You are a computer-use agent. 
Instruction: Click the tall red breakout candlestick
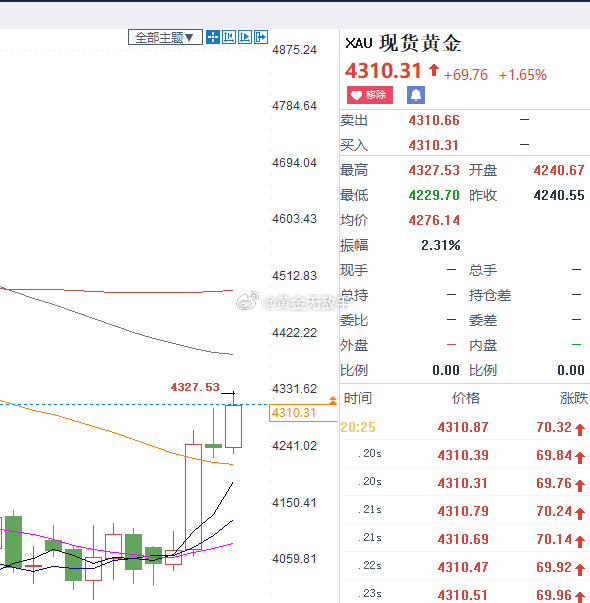193,497
